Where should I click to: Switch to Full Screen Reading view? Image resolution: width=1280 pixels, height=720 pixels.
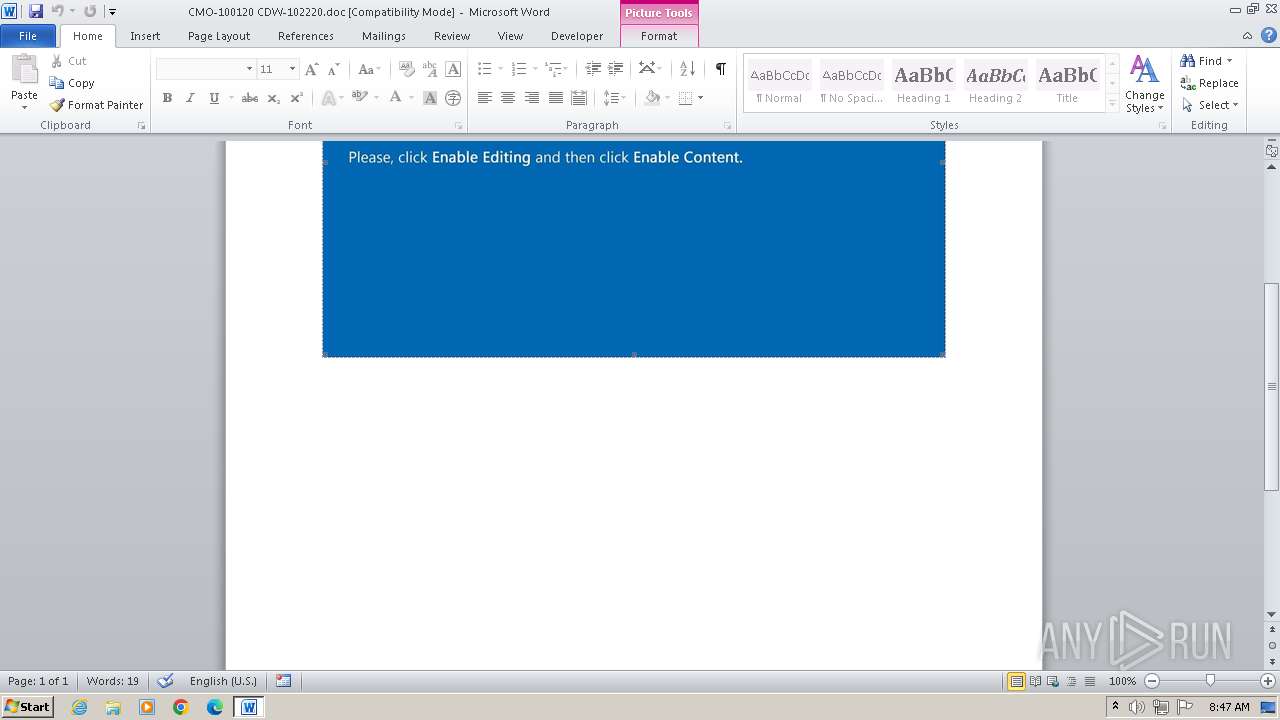click(1035, 681)
